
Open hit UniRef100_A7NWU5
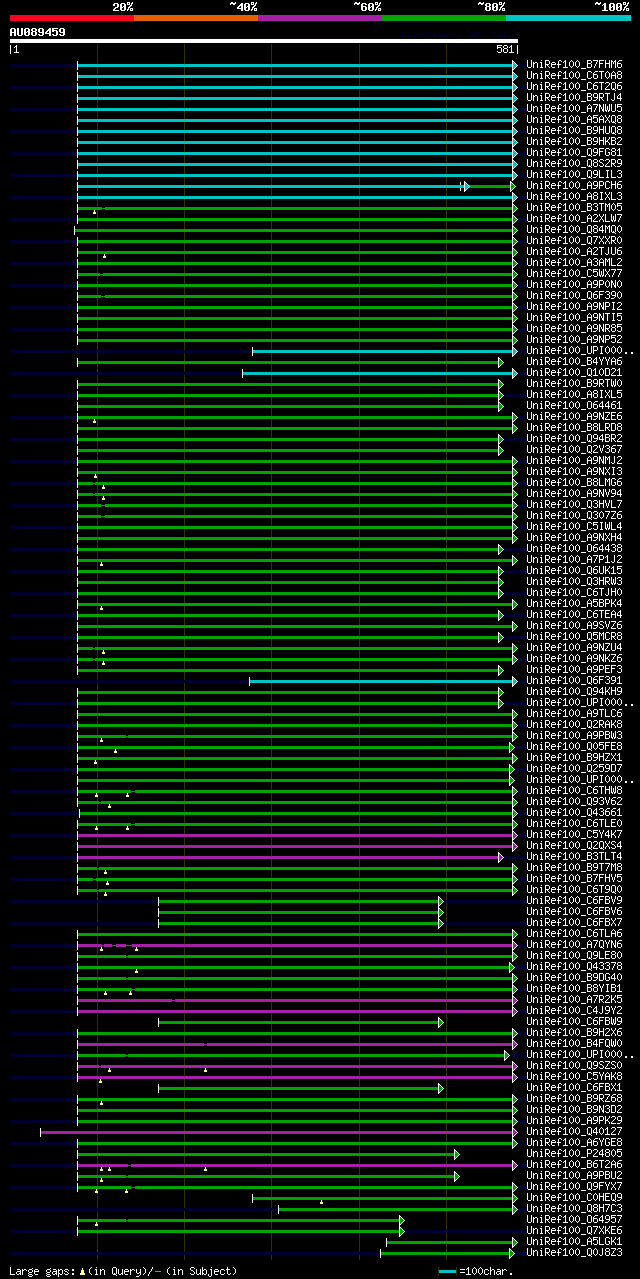574,108
